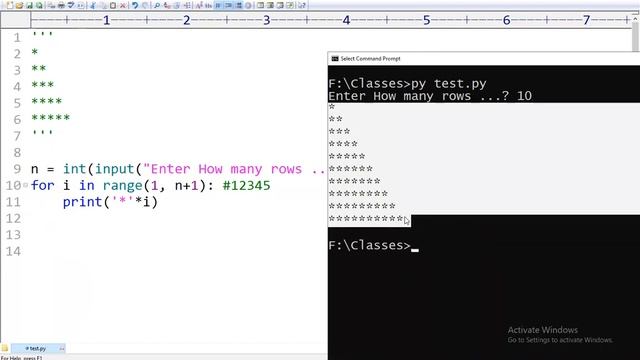Open Find with the magnifier icon
Screen dimensions: 640x360
coord(157,5)
